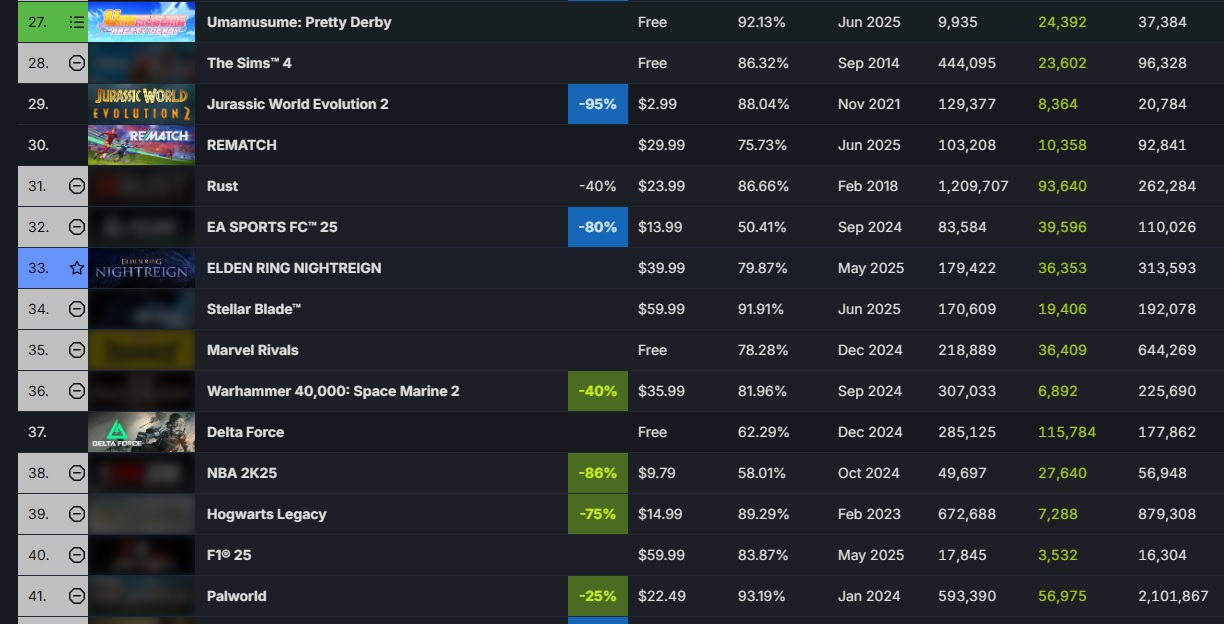Click the -75% discount badge
1224x624 pixels.
tap(598, 514)
